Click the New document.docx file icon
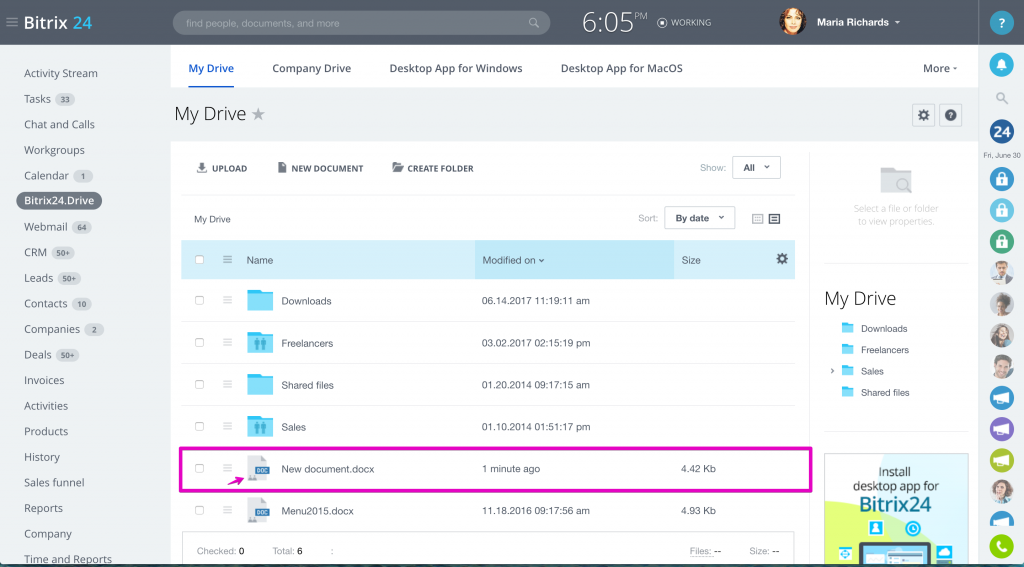This screenshot has height=567, width=1024. coord(258,468)
